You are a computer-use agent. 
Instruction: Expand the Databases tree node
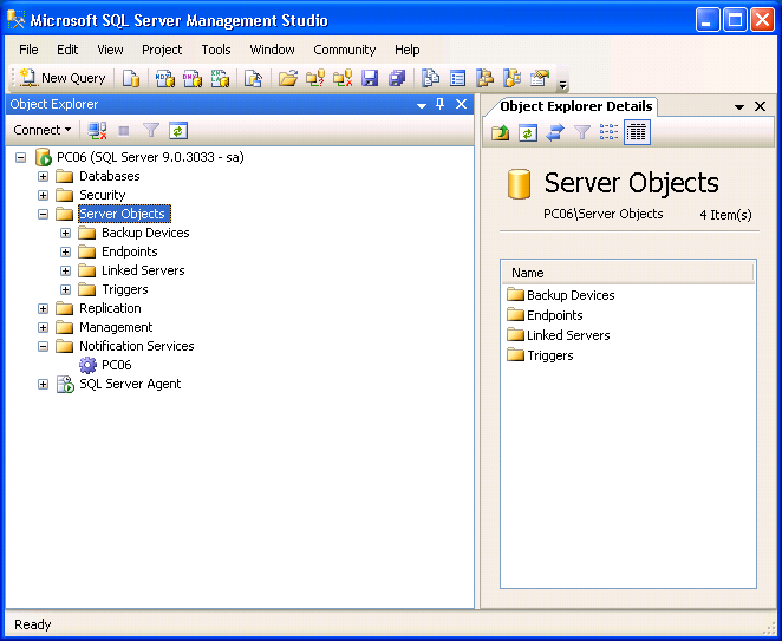[x=43, y=176]
